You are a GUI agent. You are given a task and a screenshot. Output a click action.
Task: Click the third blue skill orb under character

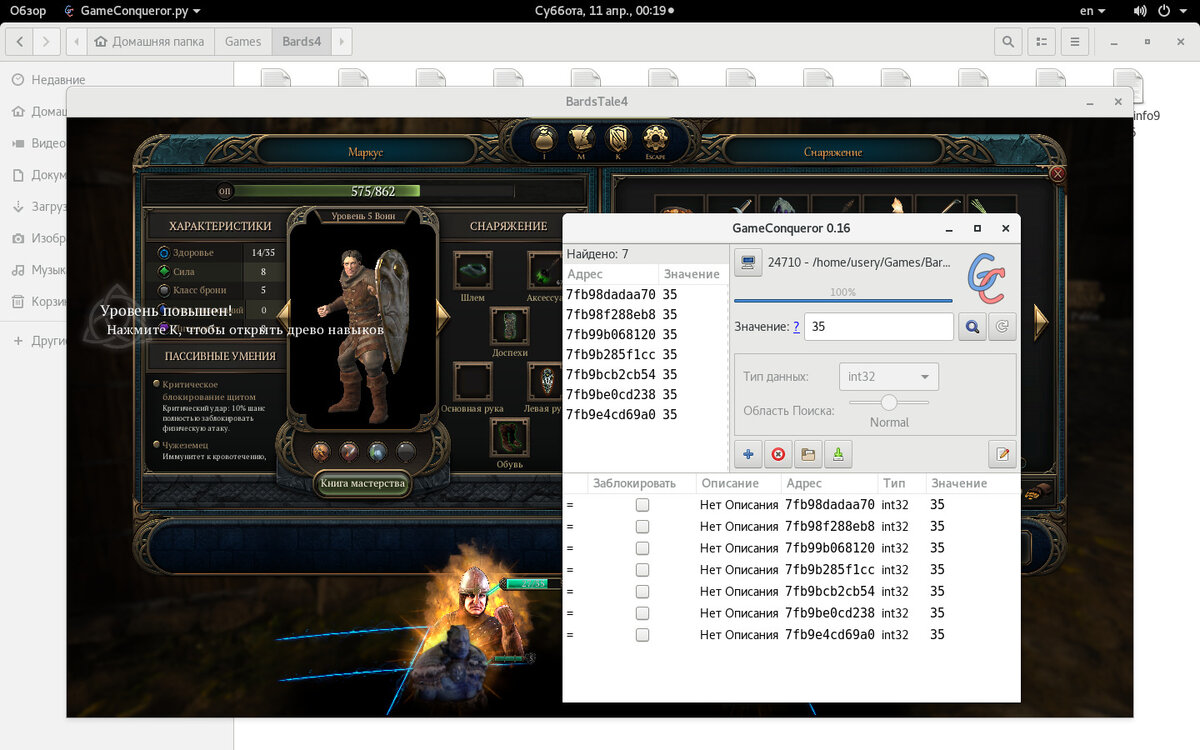(x=378, y=451)
